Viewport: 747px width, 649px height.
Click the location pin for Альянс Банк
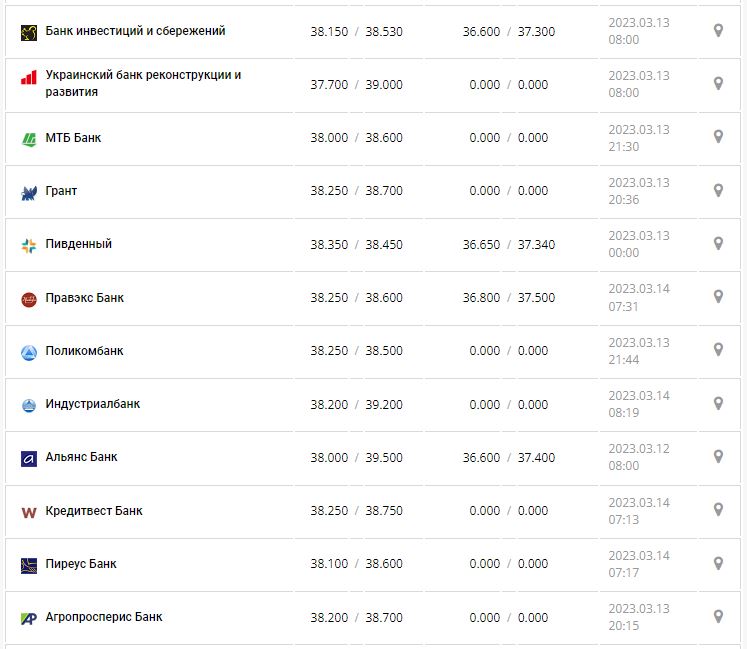pyautogui.click(x=718, y=456)
